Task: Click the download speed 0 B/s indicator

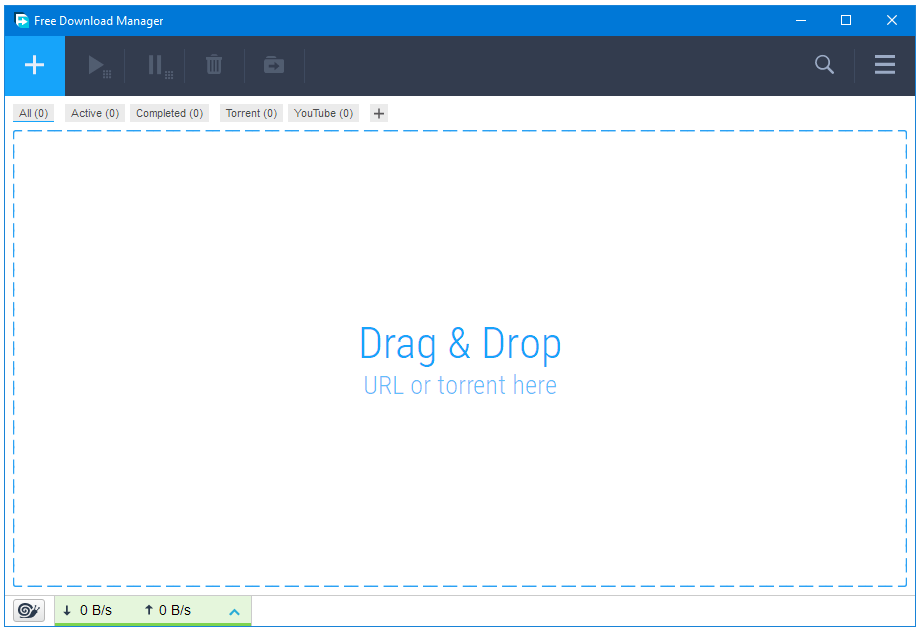Action: coord(88,610)
